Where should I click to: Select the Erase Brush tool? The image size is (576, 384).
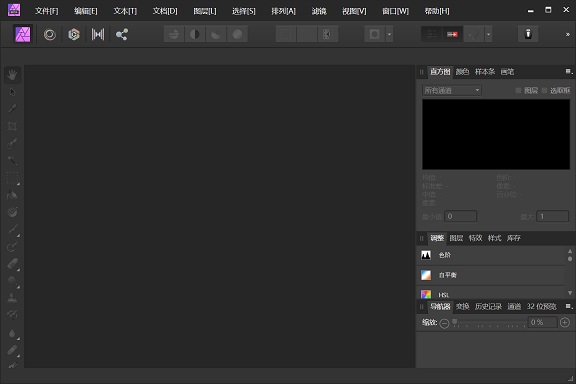coord(12,264)
